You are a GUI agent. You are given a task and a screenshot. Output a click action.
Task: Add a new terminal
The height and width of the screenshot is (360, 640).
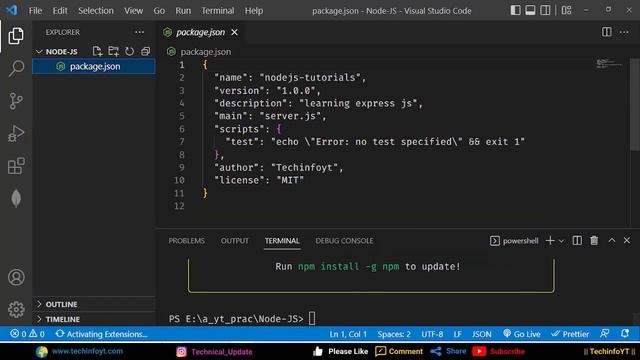[550, 241]
